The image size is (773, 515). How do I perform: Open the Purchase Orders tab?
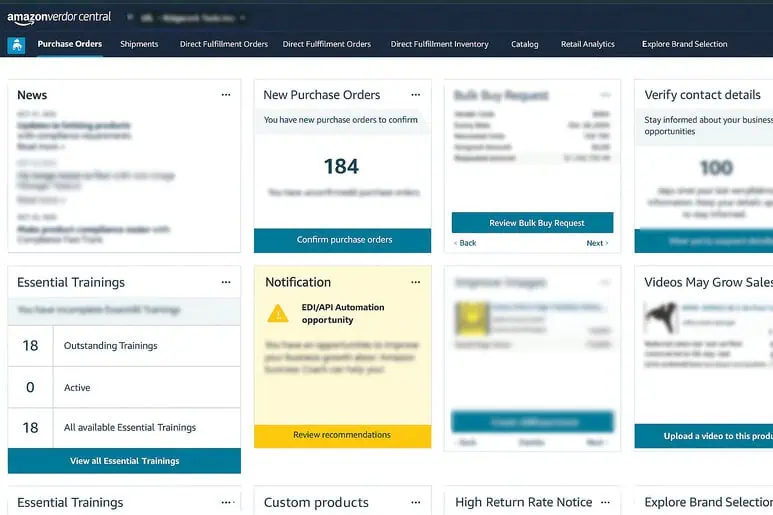(x=70, y=44)
